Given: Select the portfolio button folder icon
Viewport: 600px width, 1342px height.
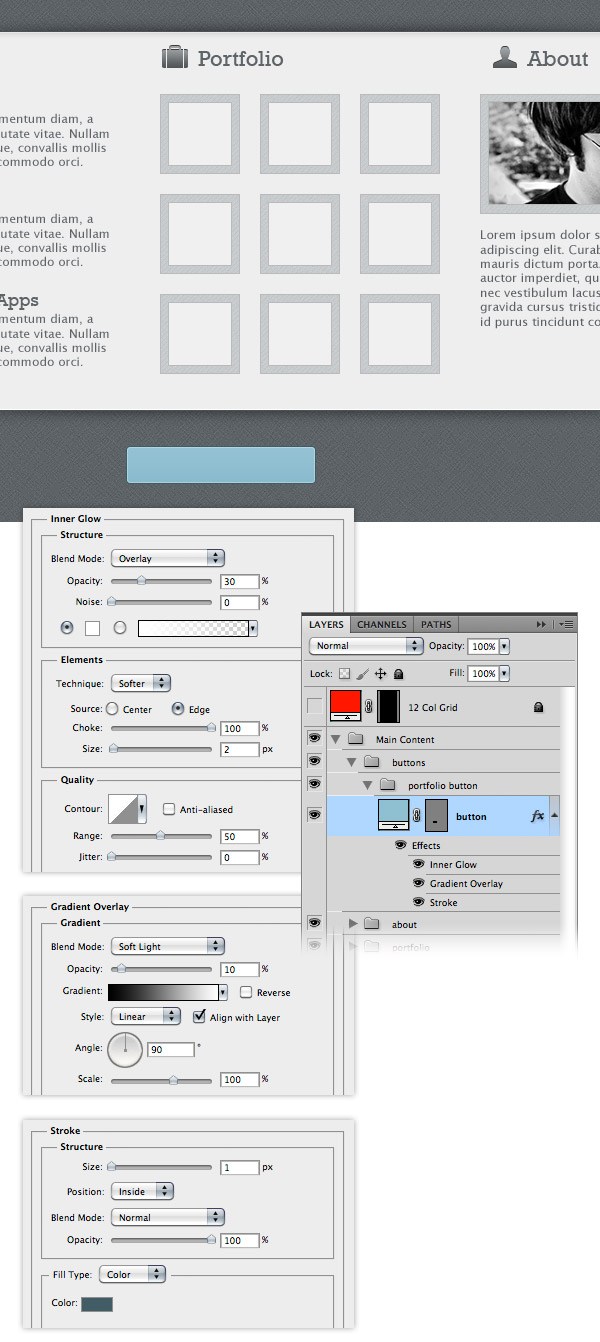Looking at the screenshot, I should click(389, 785).
